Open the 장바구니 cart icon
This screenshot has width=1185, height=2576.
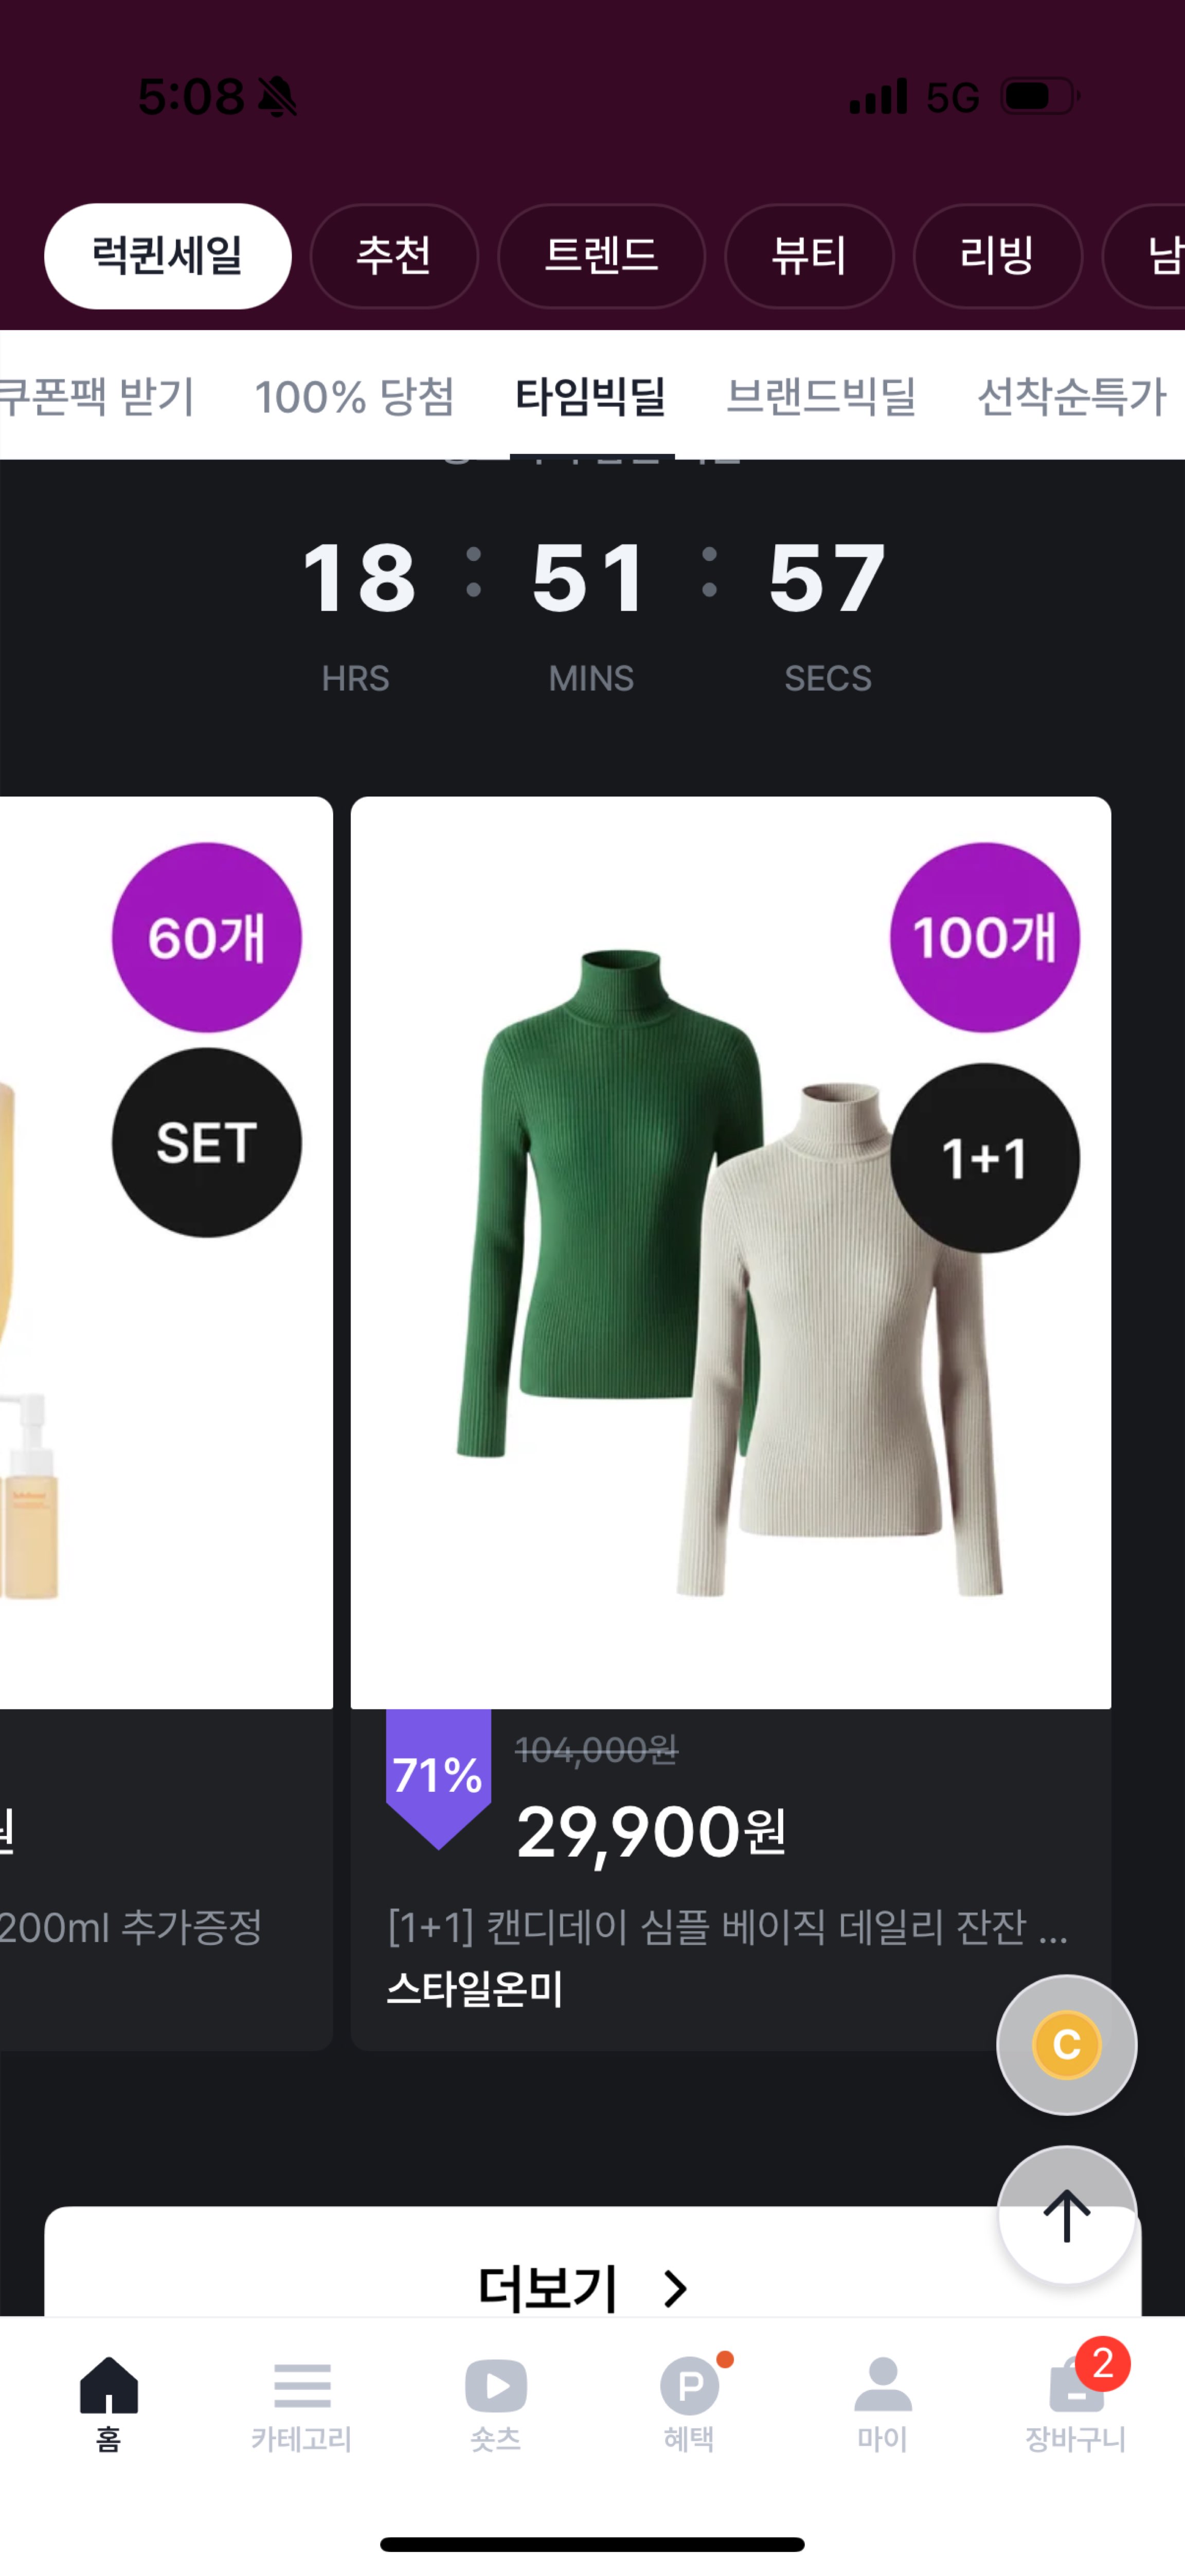(x=1076, y=2386)
